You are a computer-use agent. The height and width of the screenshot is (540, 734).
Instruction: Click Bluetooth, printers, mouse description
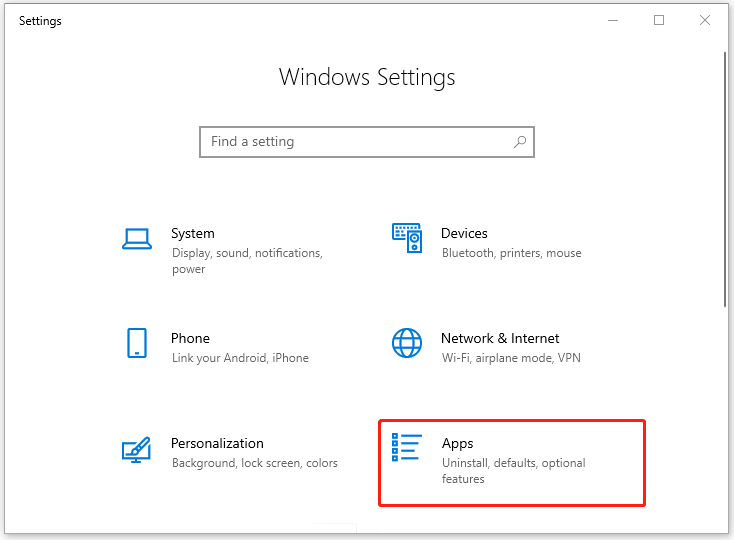(x=512, y=253)
